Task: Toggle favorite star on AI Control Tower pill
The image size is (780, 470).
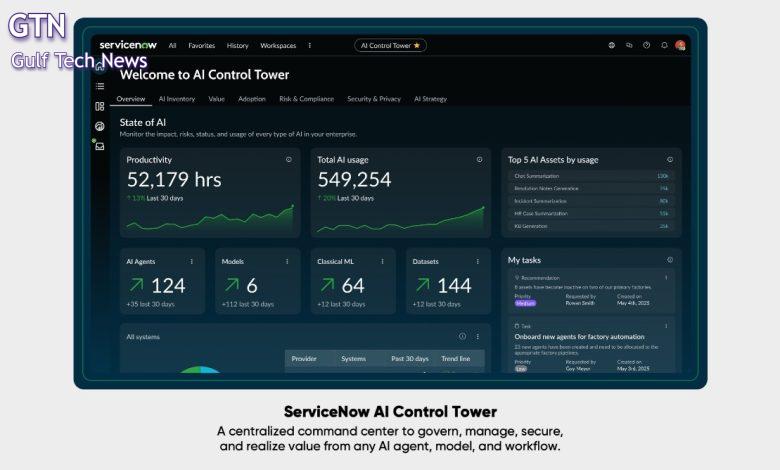Action: coord(417,45)
